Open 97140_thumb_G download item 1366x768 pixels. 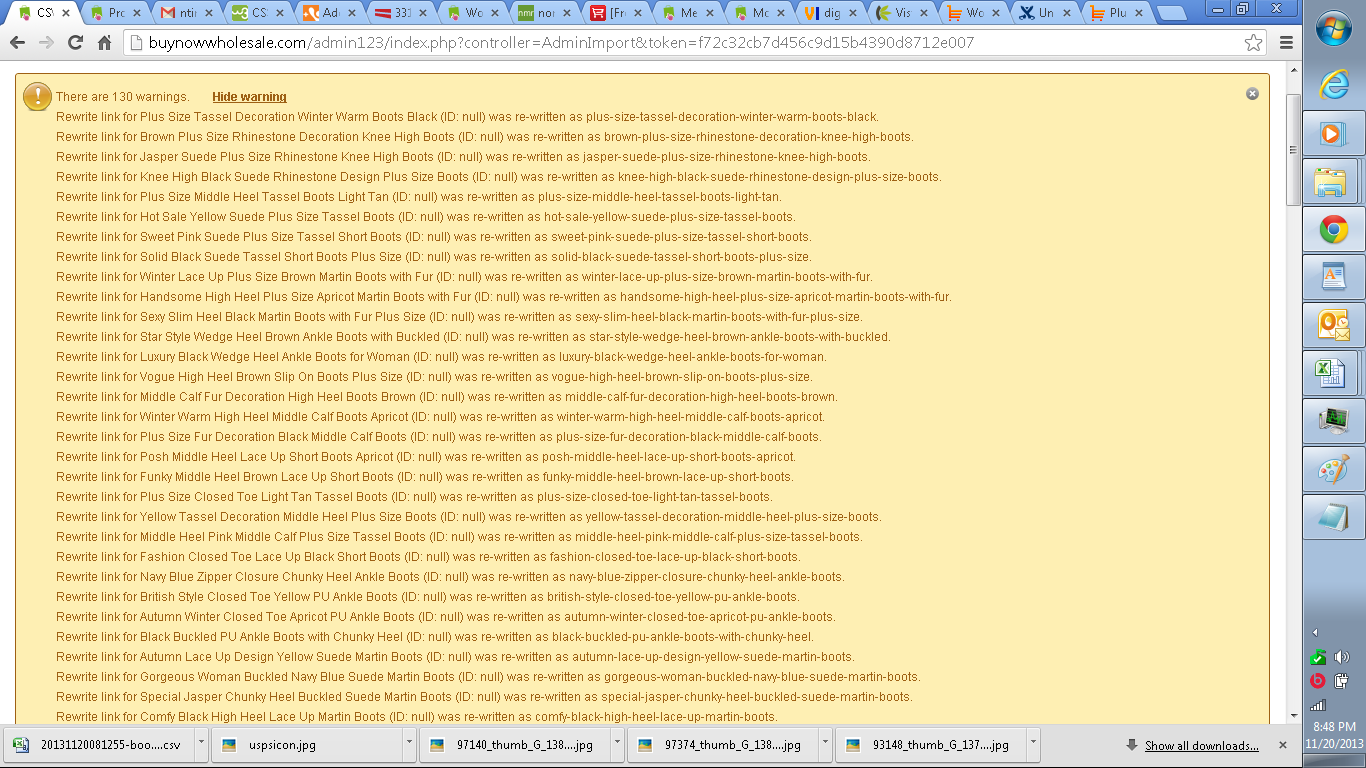(x=515, y=745)
